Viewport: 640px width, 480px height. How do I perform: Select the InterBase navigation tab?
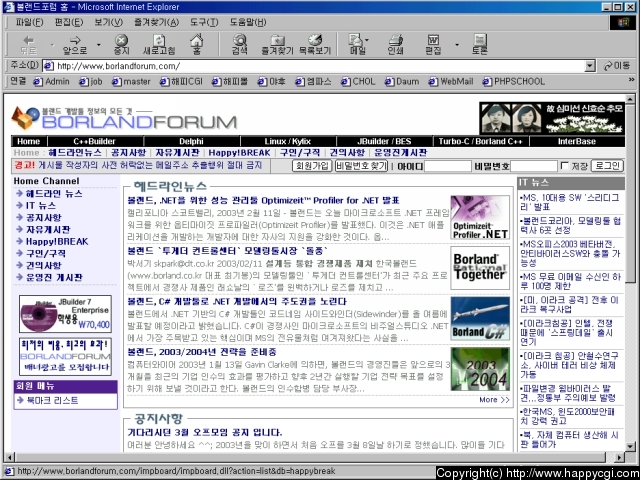(577, 141)
